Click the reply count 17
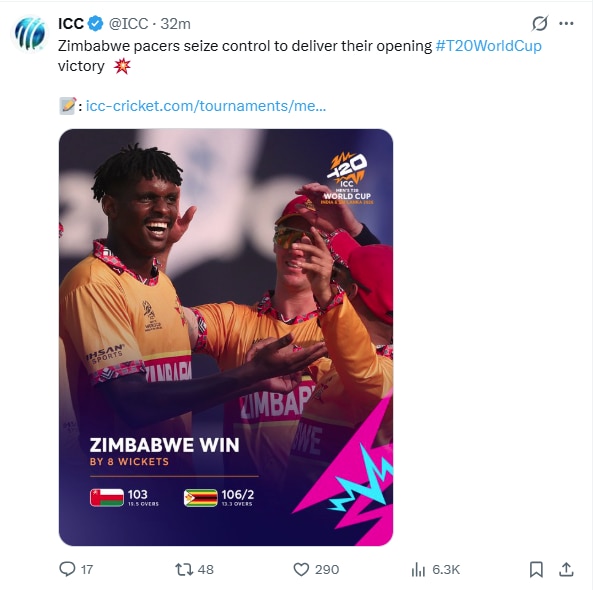 coord(87,570)
